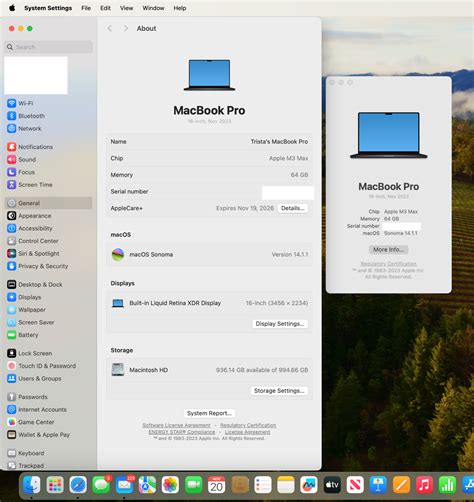
Task: Click the Built-in Liquid Retina XDR Display row
Action: point(209,303)
